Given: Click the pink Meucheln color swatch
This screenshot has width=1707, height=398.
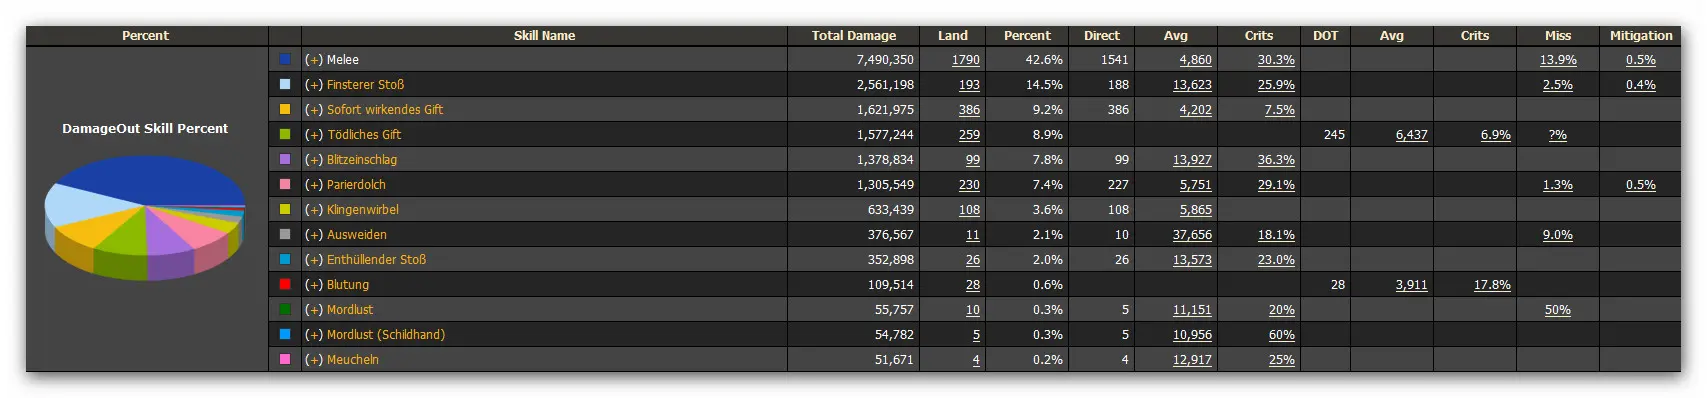Looking at the screenshot, I should pos(285,360).
